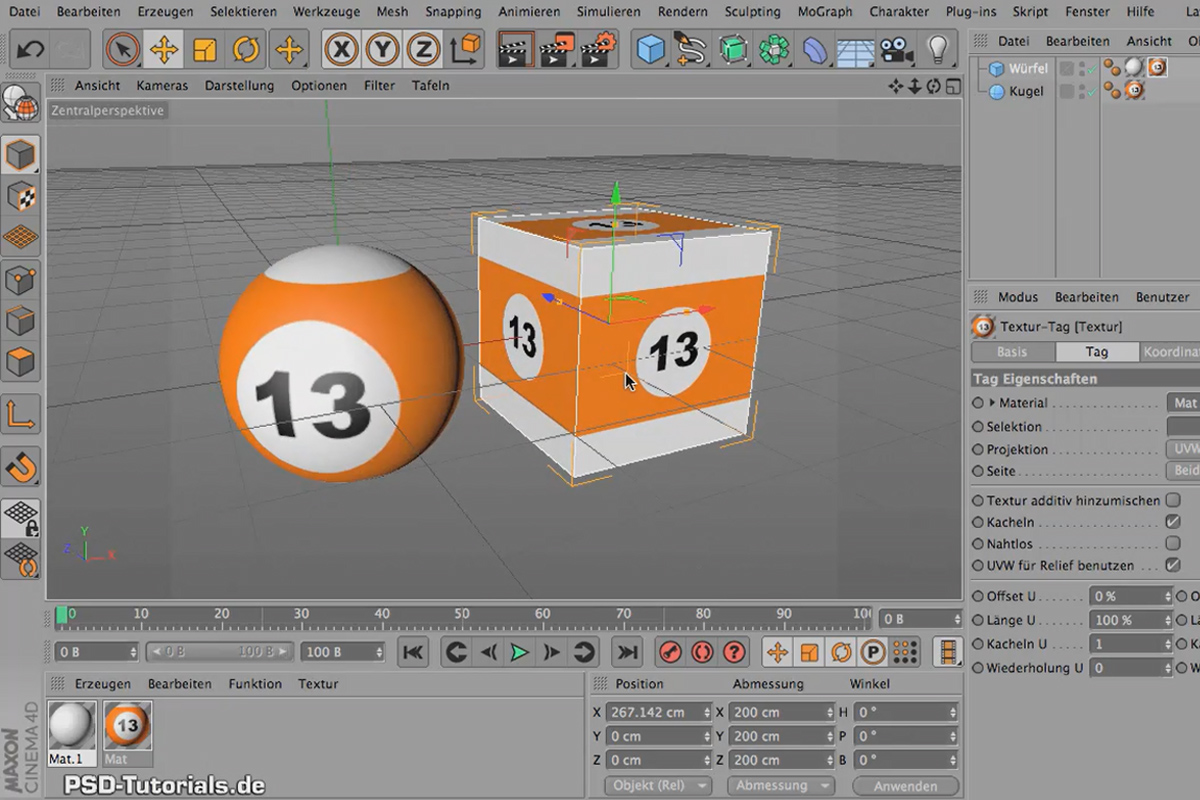The width and height of the screenshot is (1200, 800).
Task: Select the Move tool in top toolbar
Action: pyautogui.click(x=164, y=49)
